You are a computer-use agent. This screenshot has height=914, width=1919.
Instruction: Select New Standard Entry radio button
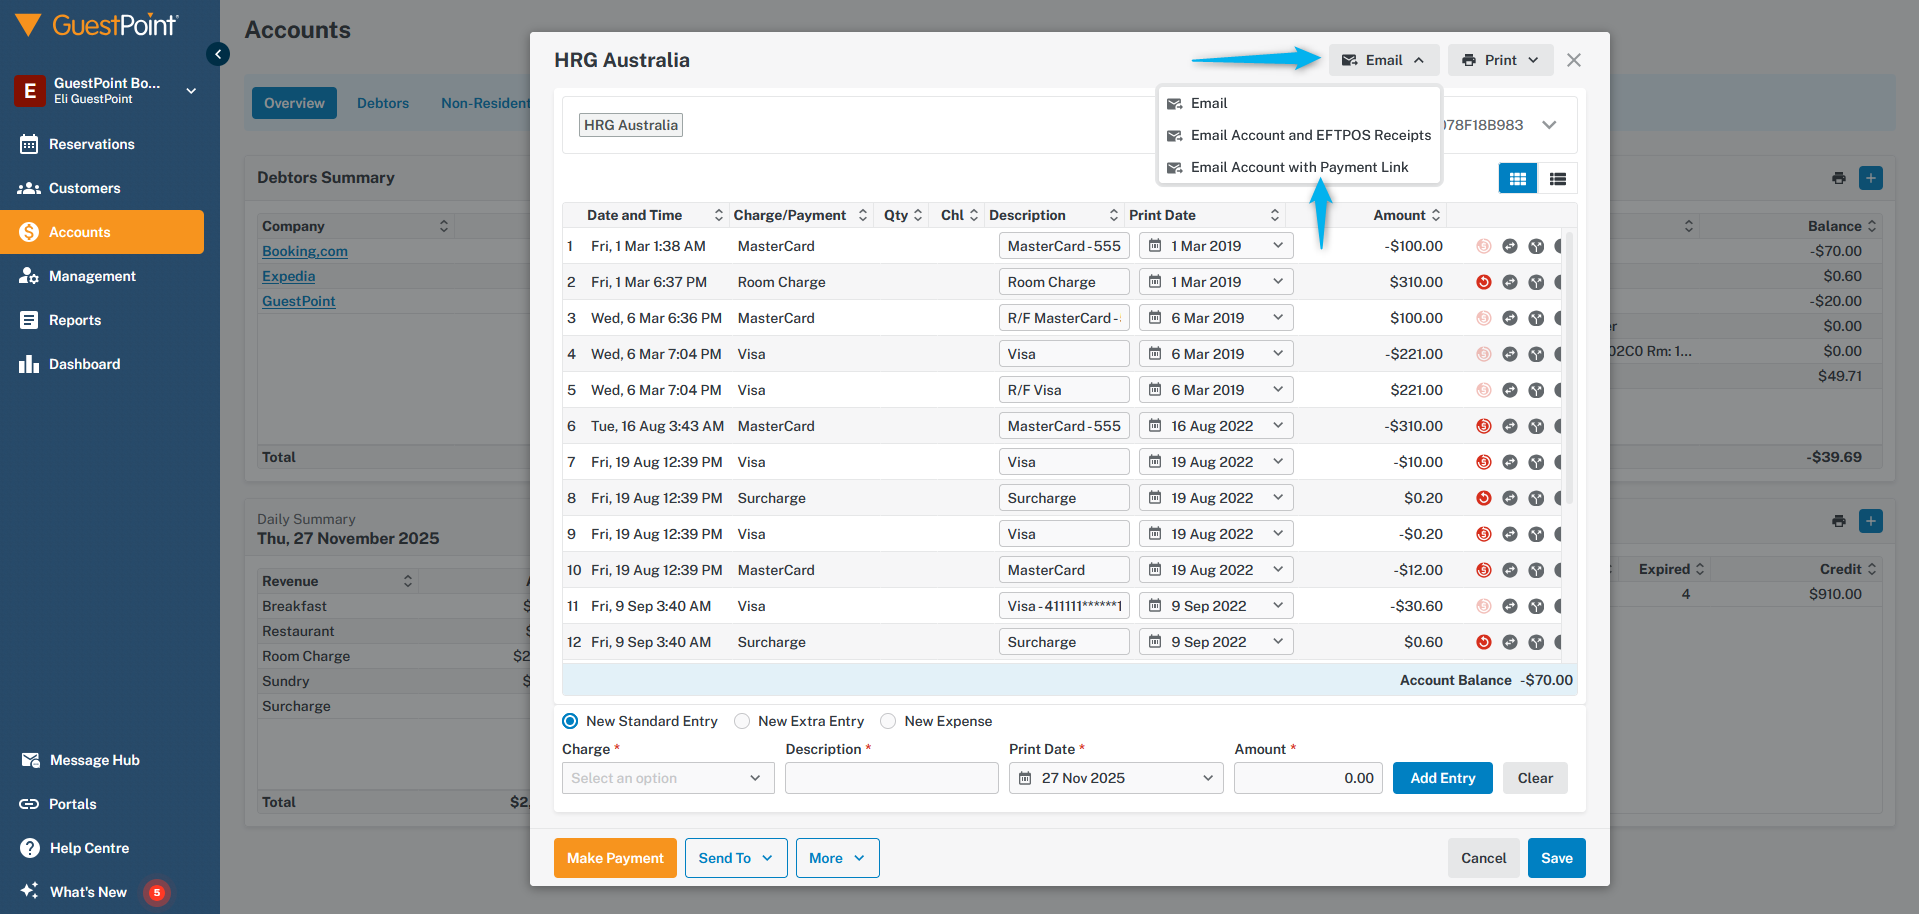point(570,721)
